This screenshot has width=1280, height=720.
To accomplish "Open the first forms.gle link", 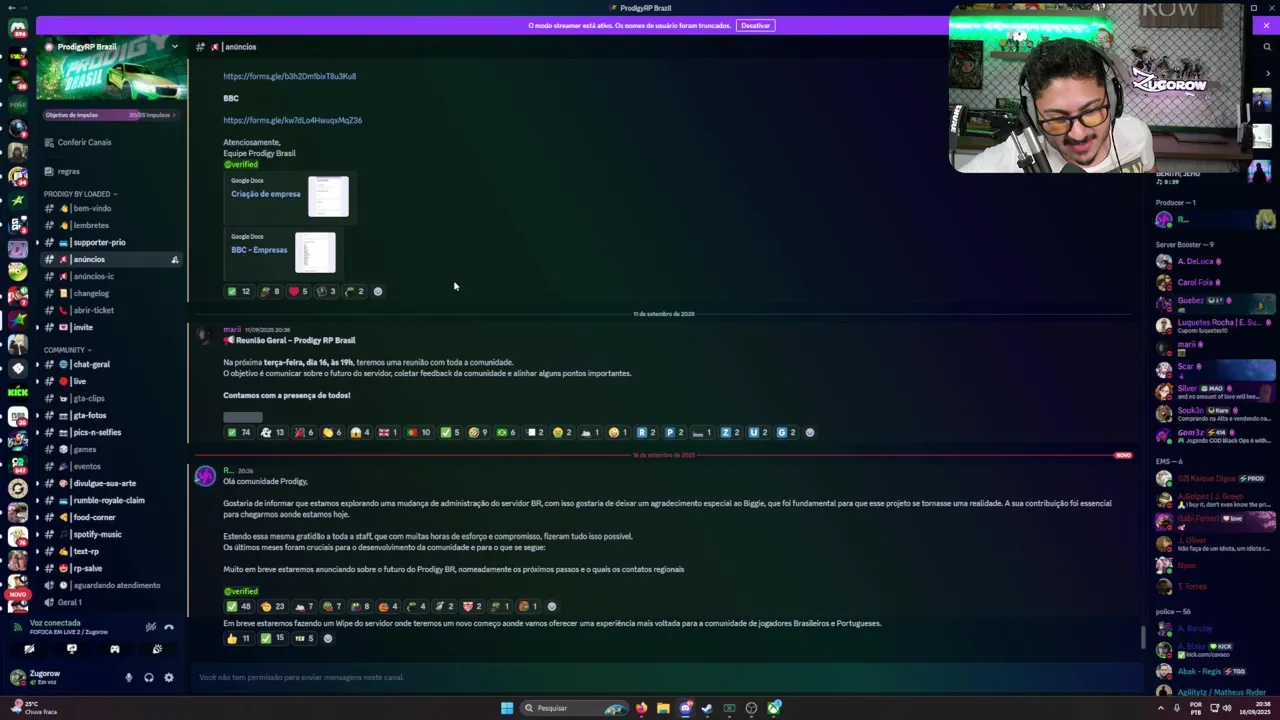I will click(x=289, y=76).
